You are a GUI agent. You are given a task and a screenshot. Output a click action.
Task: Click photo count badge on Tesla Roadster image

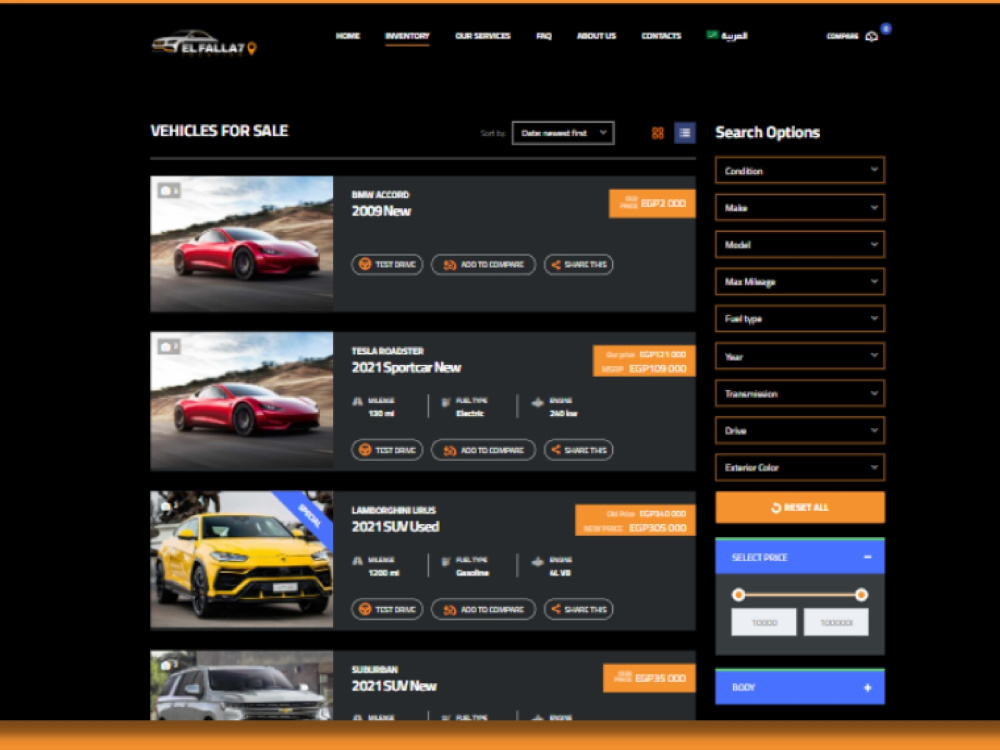pyautogui.click(x=169, y=346)
